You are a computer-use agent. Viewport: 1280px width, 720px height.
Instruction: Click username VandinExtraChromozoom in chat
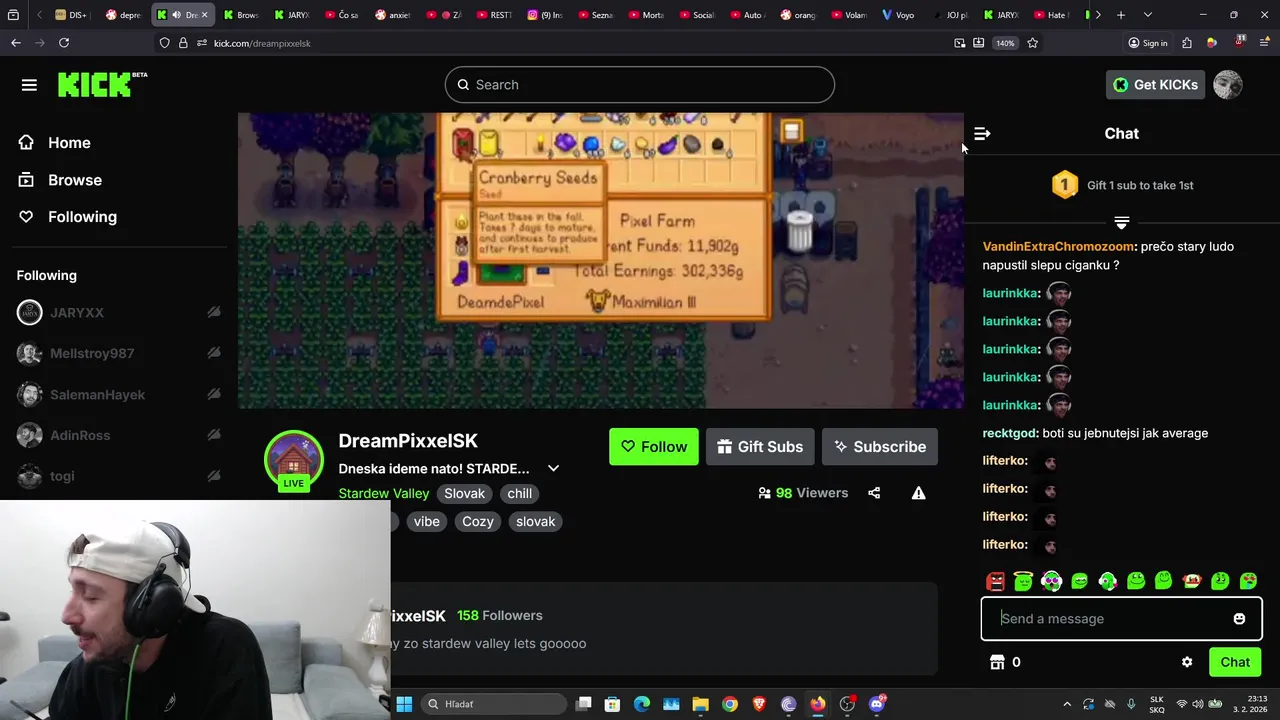point(1059,246)
